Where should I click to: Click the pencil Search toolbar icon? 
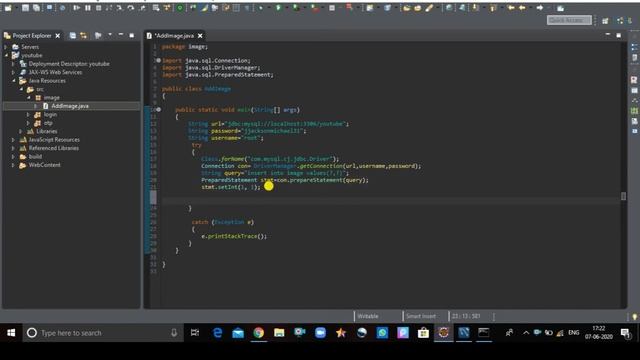(x=429, y=8)
